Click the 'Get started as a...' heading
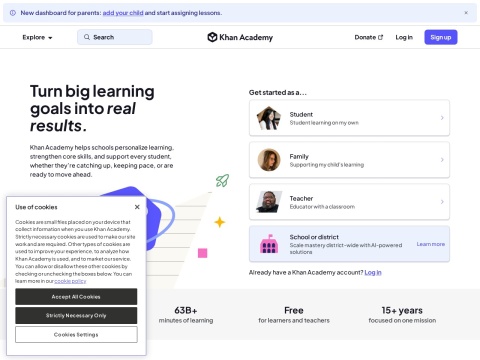Viewport: 480px width, 360px height. pos(277,93)
